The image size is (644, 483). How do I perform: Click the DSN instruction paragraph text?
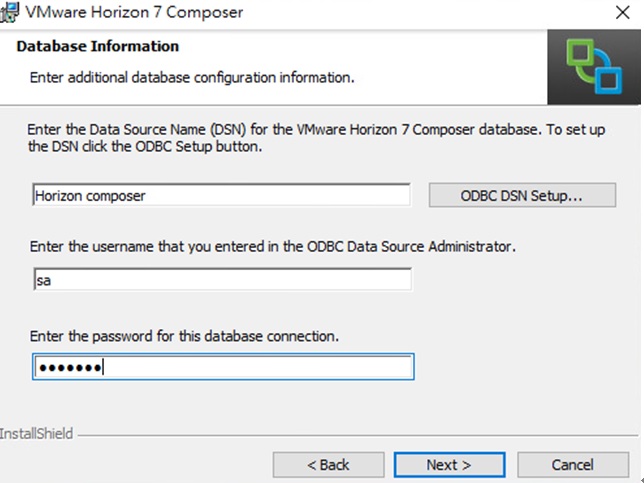click(300, 138)
